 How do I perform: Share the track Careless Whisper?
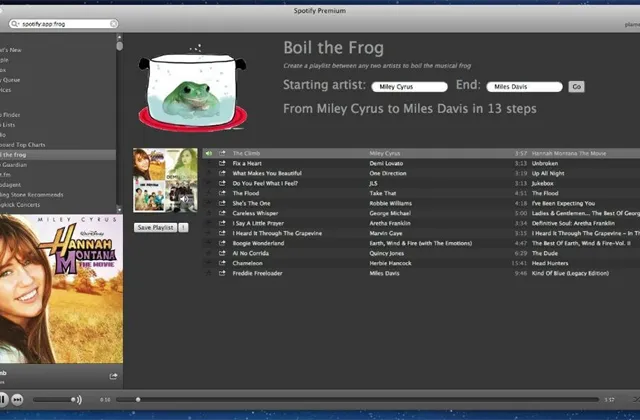point(222,213)
